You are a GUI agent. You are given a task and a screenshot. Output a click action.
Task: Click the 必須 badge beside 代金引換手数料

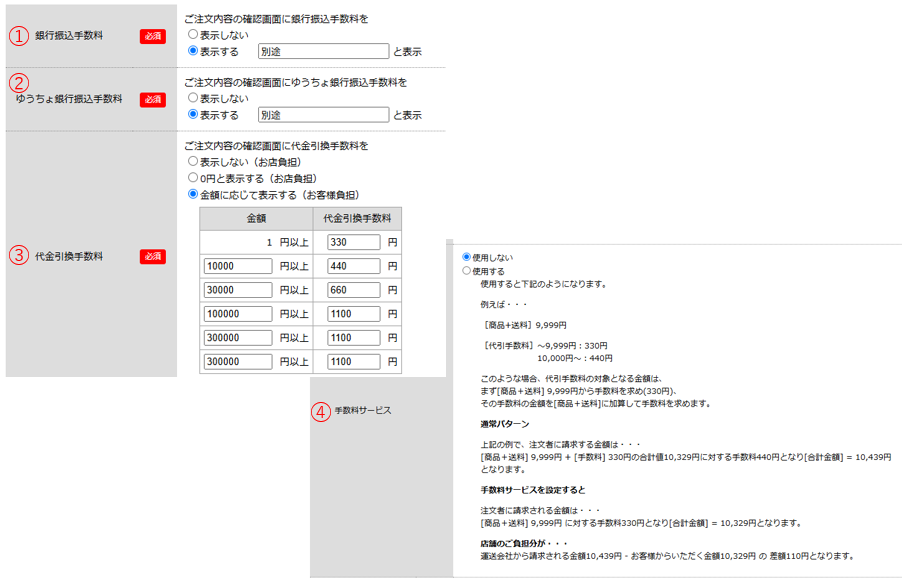click(152, 256)
